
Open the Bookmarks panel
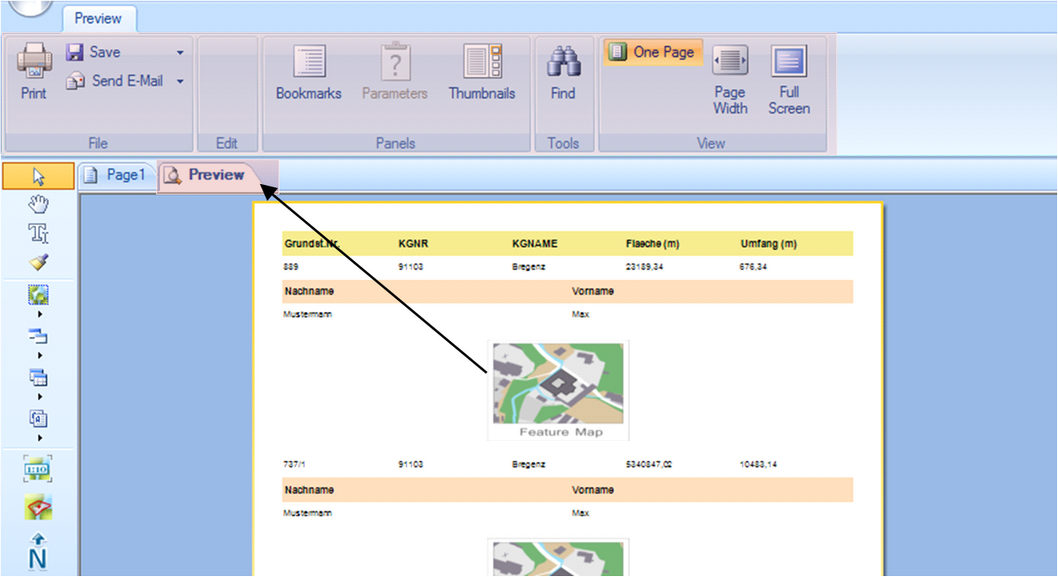point(308,73)
